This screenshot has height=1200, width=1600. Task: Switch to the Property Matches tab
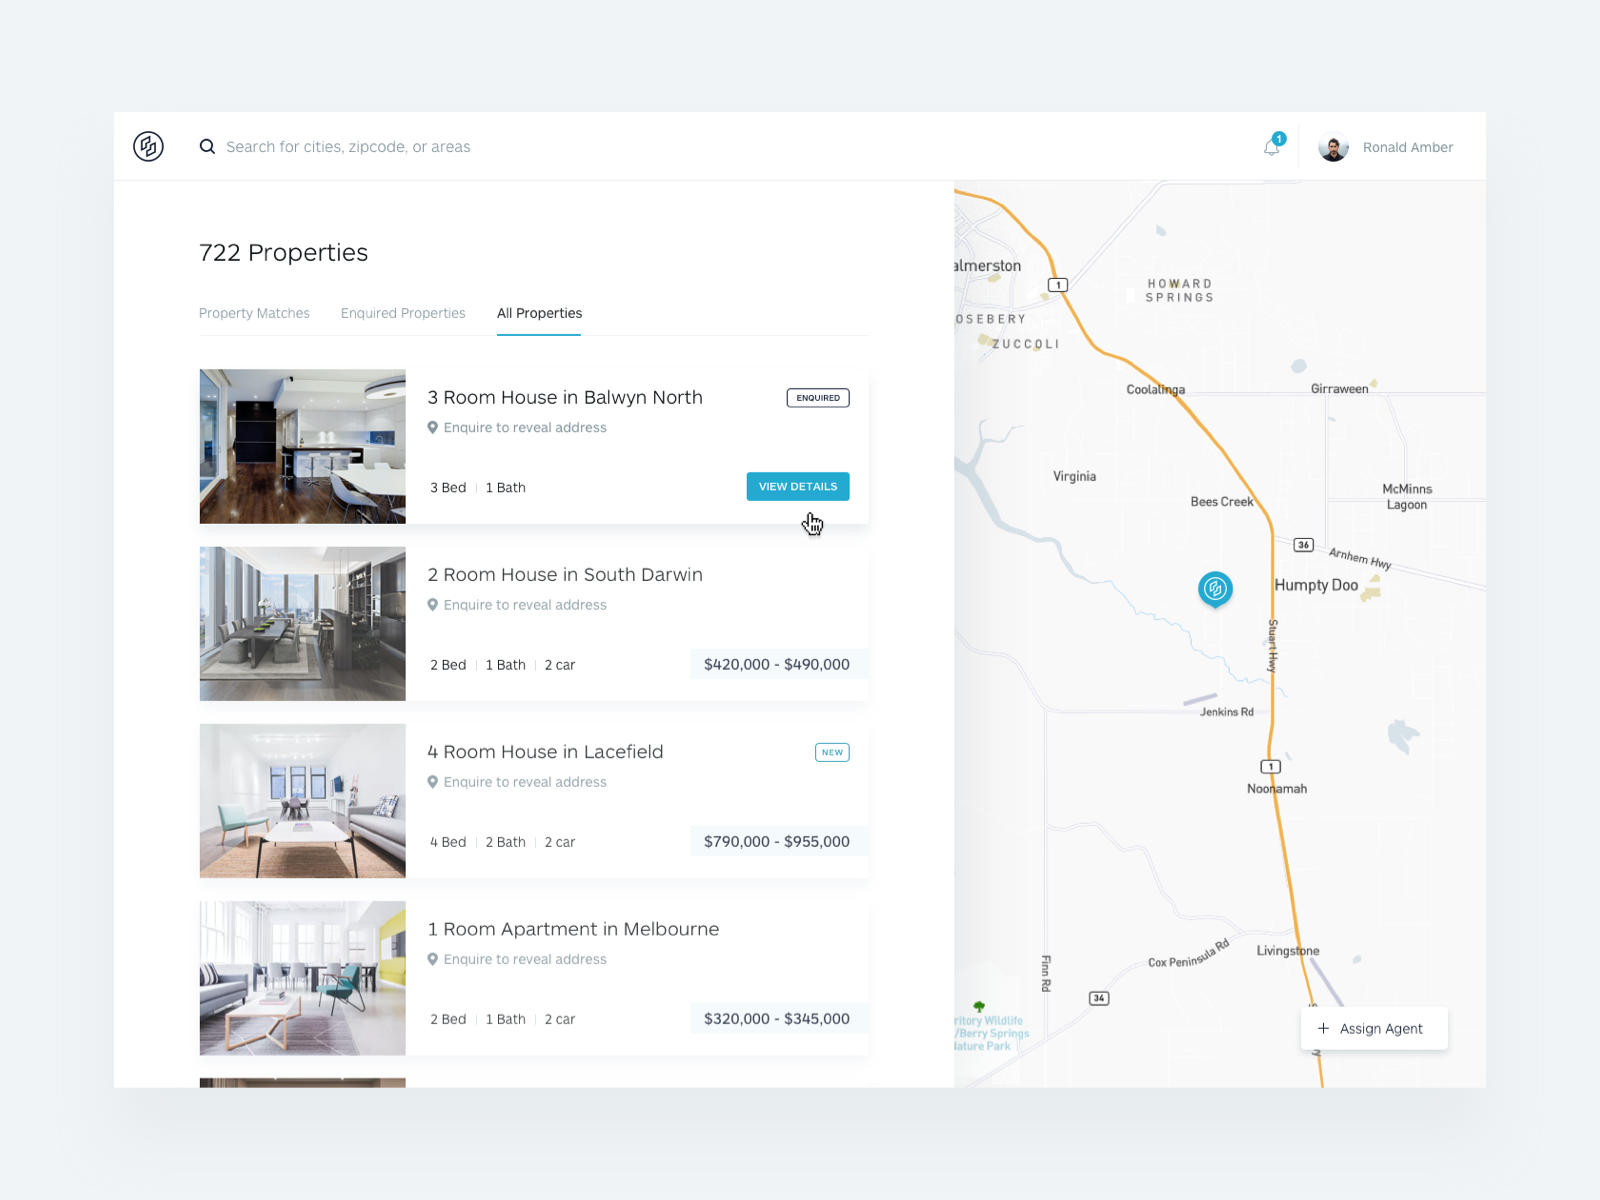coord(254,313)
